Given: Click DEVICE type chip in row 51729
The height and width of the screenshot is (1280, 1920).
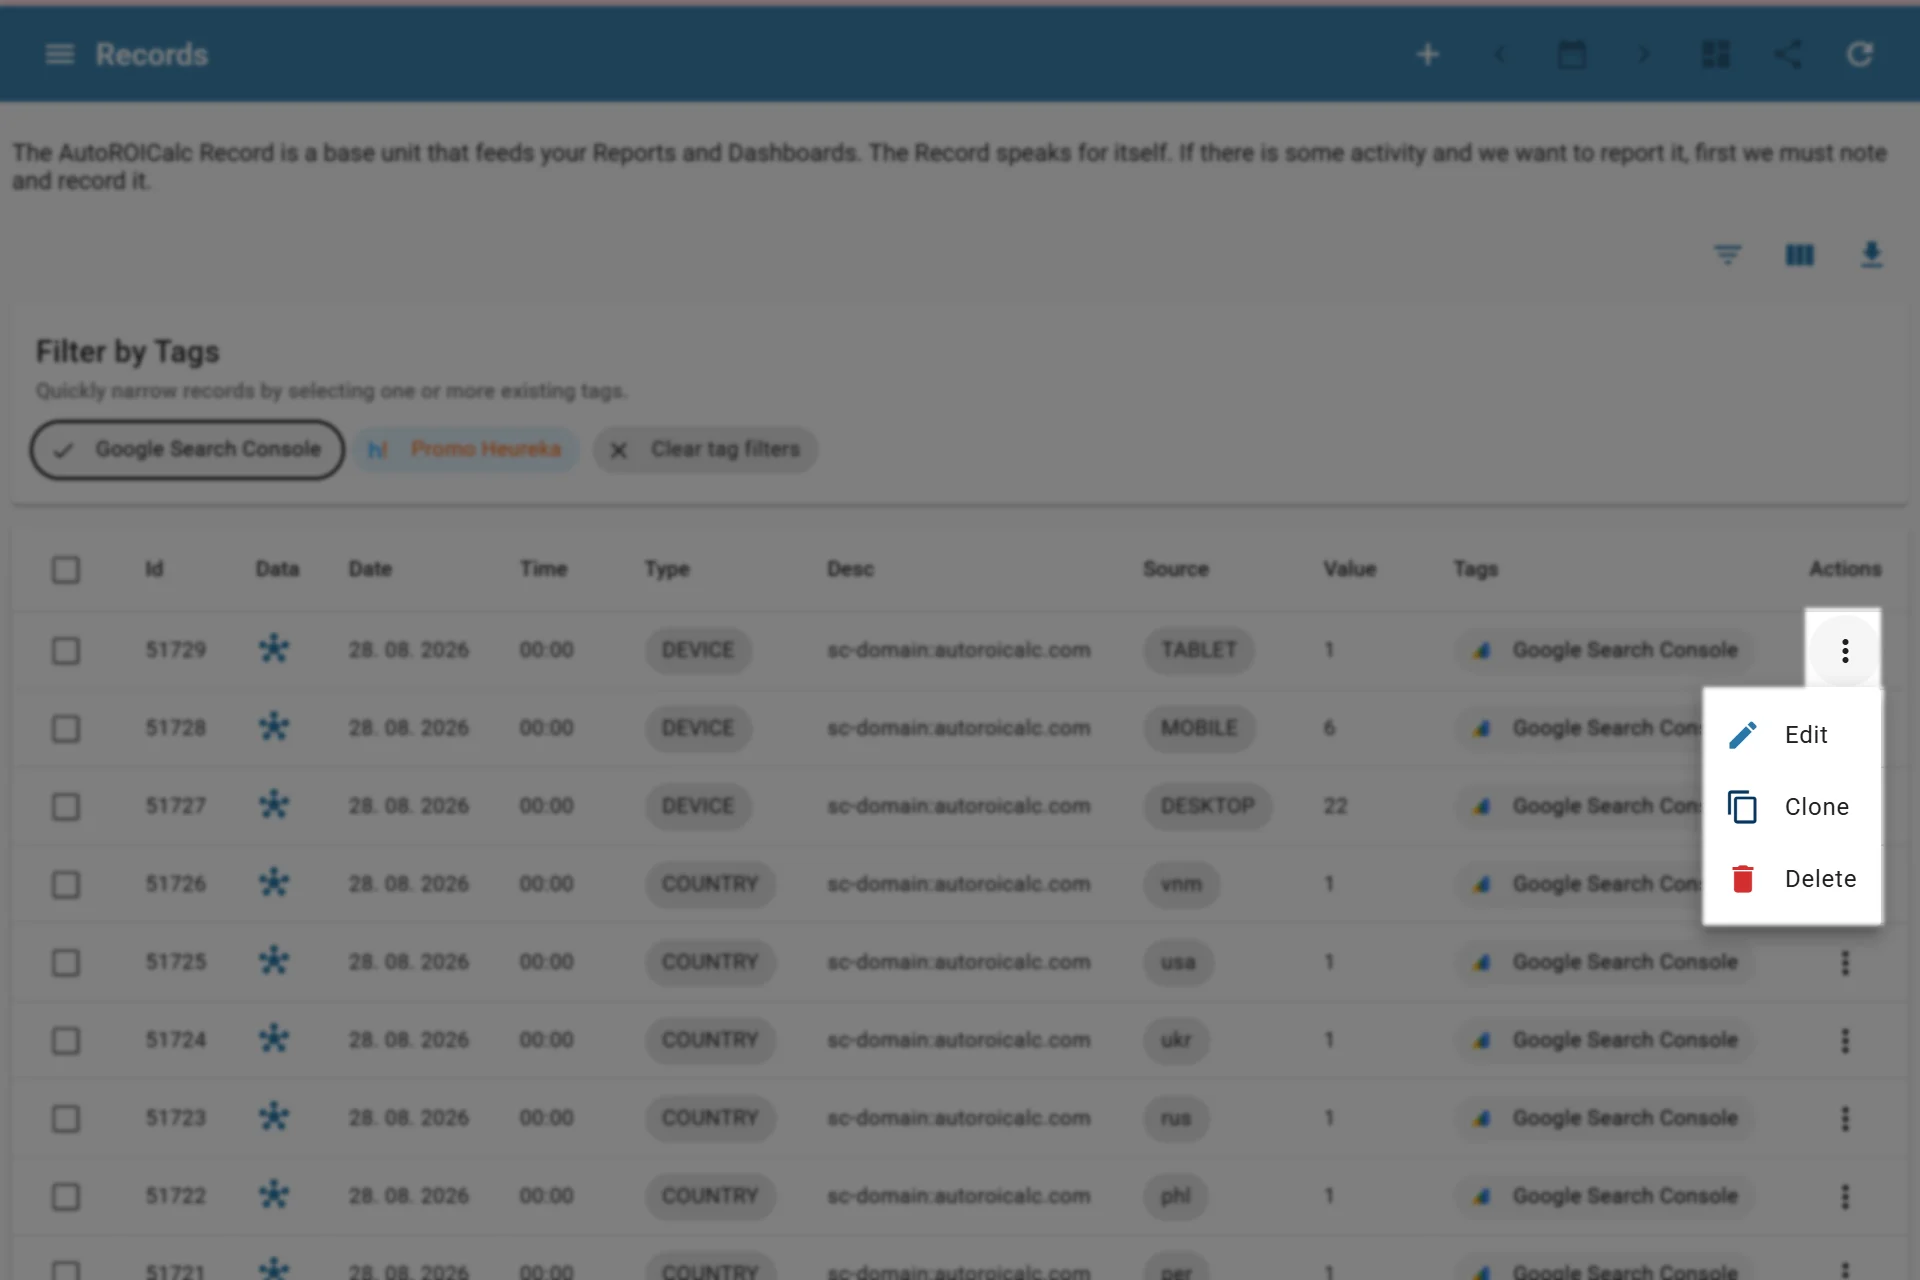Looking at the screenshot, I should (x=698, y=650).
